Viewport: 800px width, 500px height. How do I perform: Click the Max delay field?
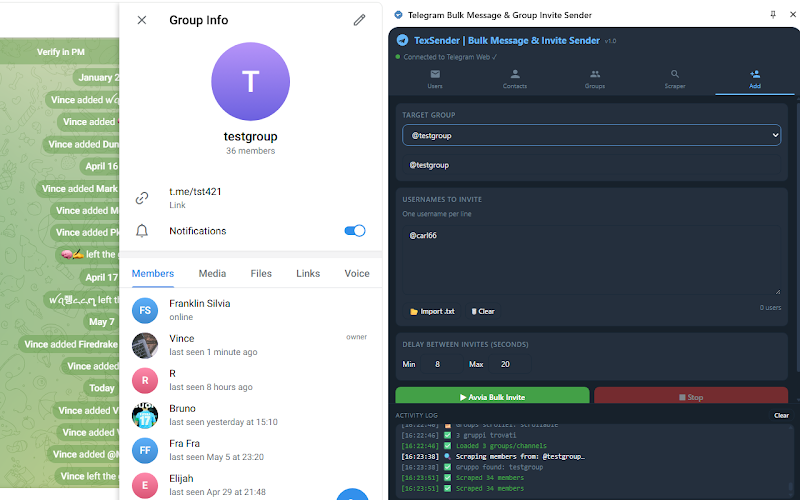pos(510,364)
